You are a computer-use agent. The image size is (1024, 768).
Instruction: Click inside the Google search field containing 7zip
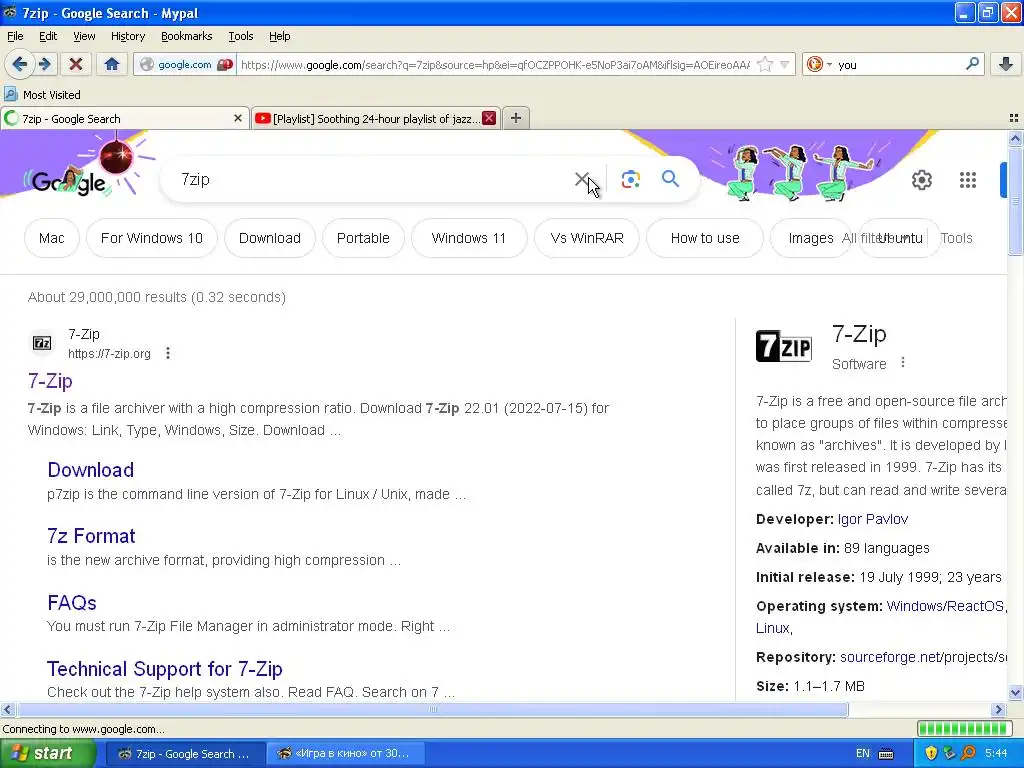[372, 180]
